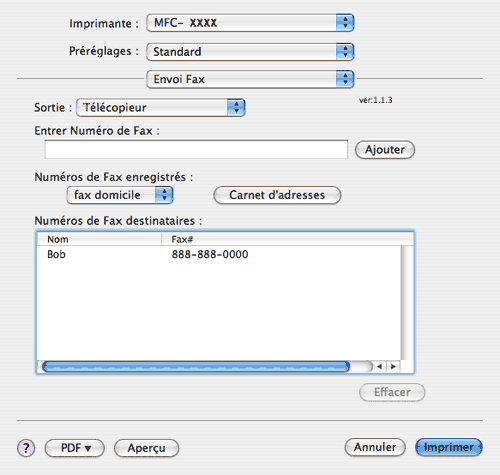Open the fax domicile dropdown

click(120, 195)
